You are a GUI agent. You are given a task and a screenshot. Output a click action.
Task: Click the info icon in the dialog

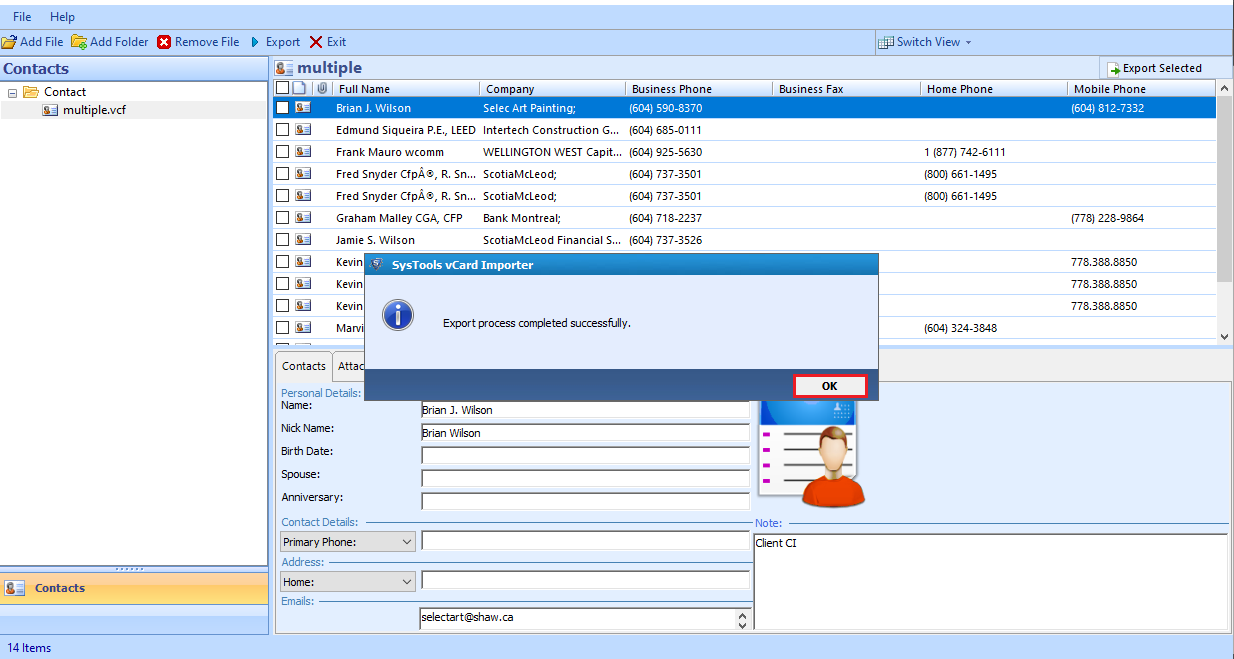[399, 315]
